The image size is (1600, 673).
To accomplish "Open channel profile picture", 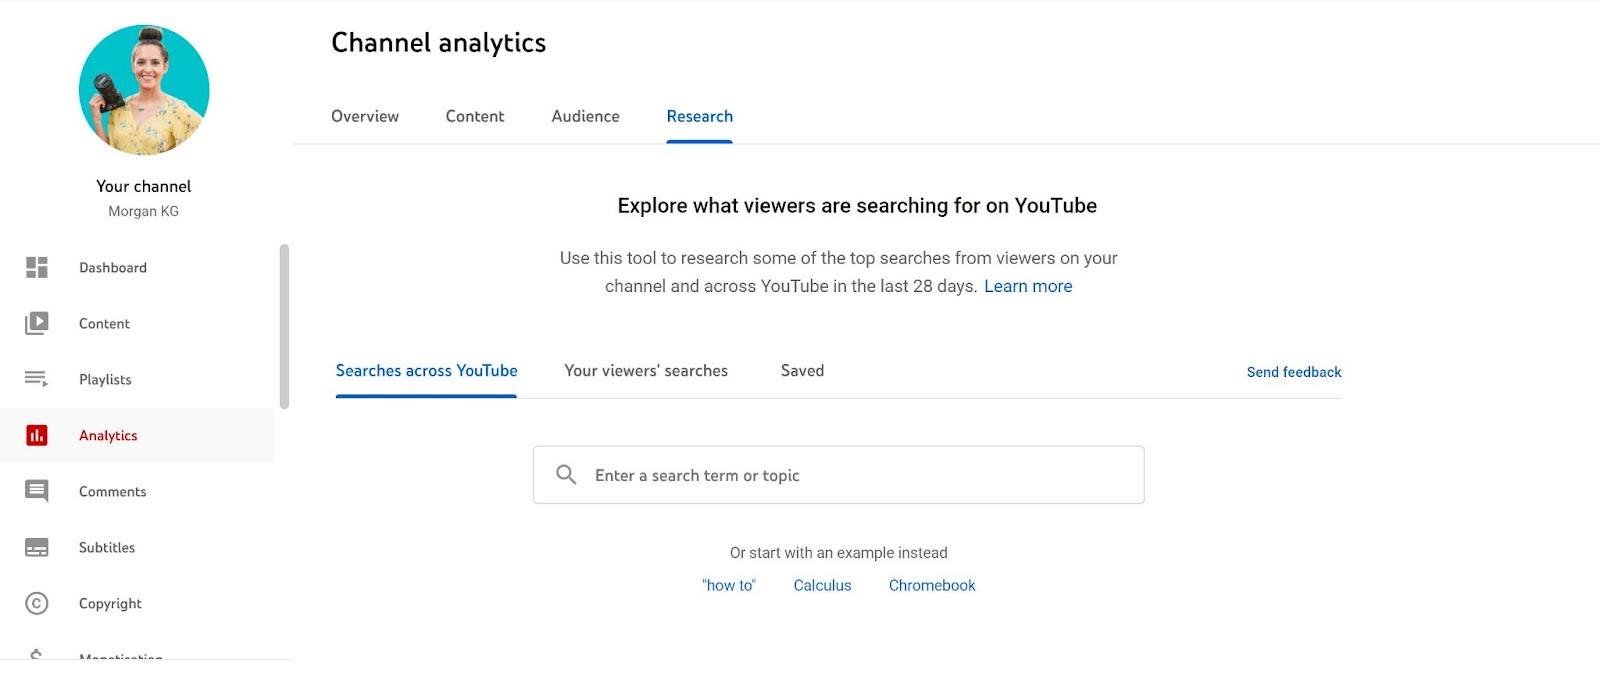I will pyautogui.click(x=144, y=90).
